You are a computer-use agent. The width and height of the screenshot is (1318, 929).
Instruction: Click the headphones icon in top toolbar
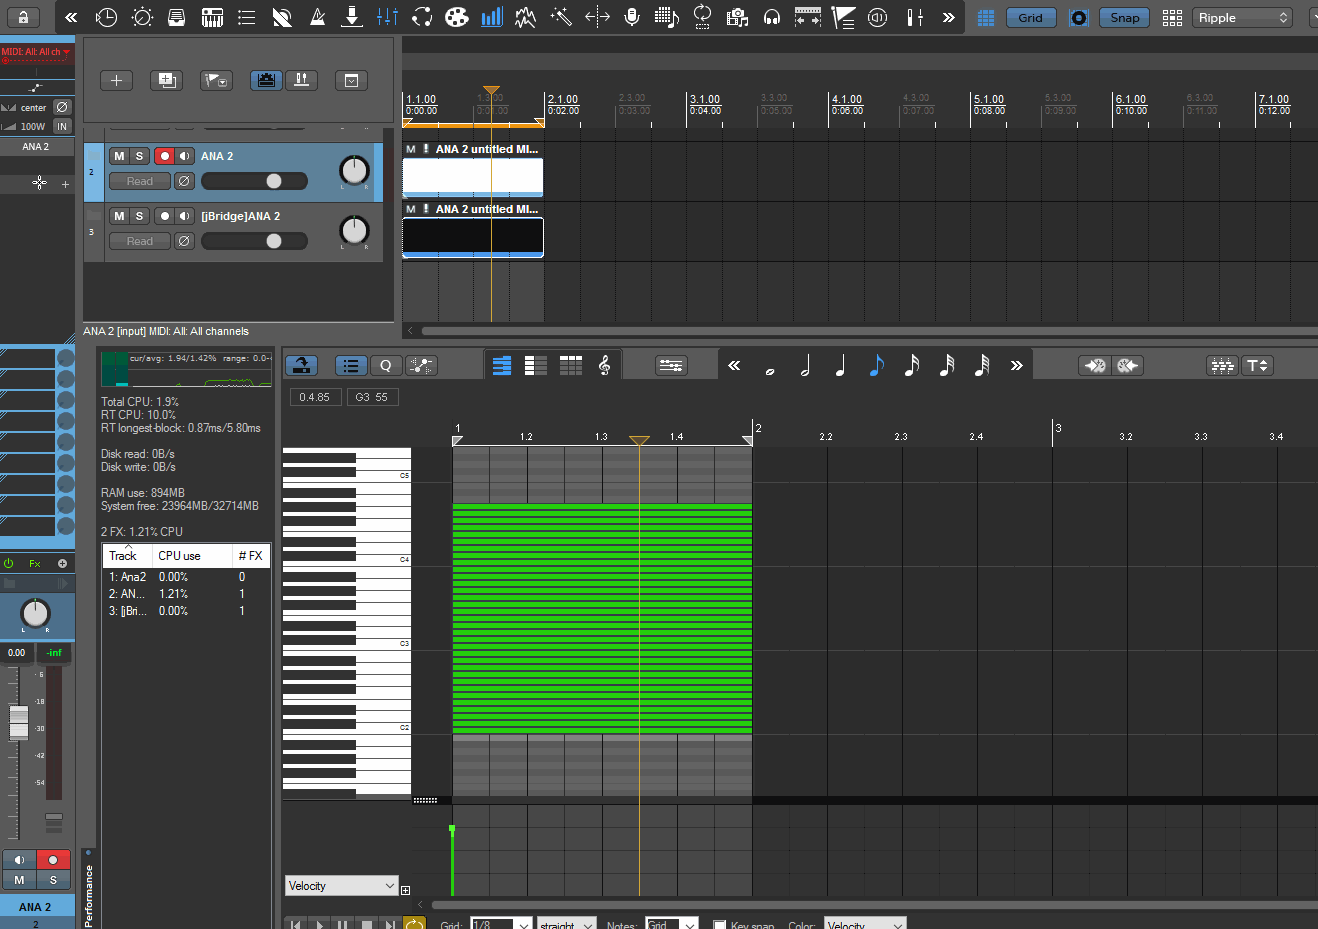[x=772, y=17]
